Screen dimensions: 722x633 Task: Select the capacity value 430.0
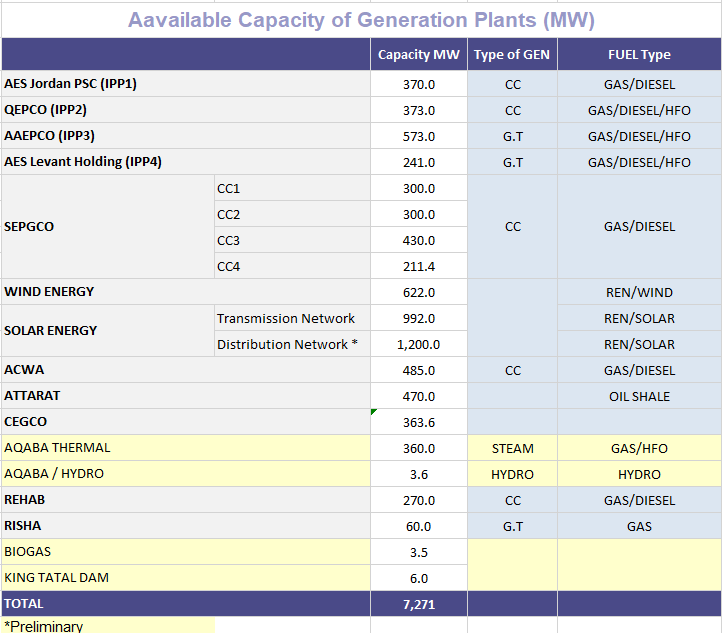419,240
